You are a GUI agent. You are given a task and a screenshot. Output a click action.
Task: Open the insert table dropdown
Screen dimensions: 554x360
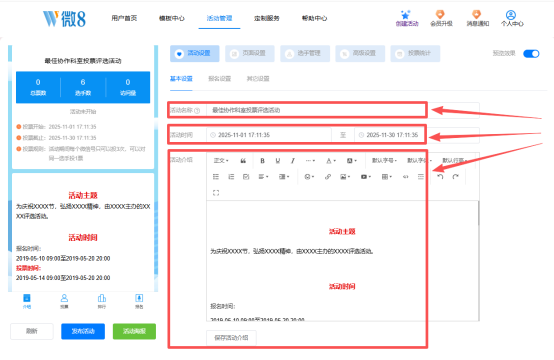coord(387,177)
